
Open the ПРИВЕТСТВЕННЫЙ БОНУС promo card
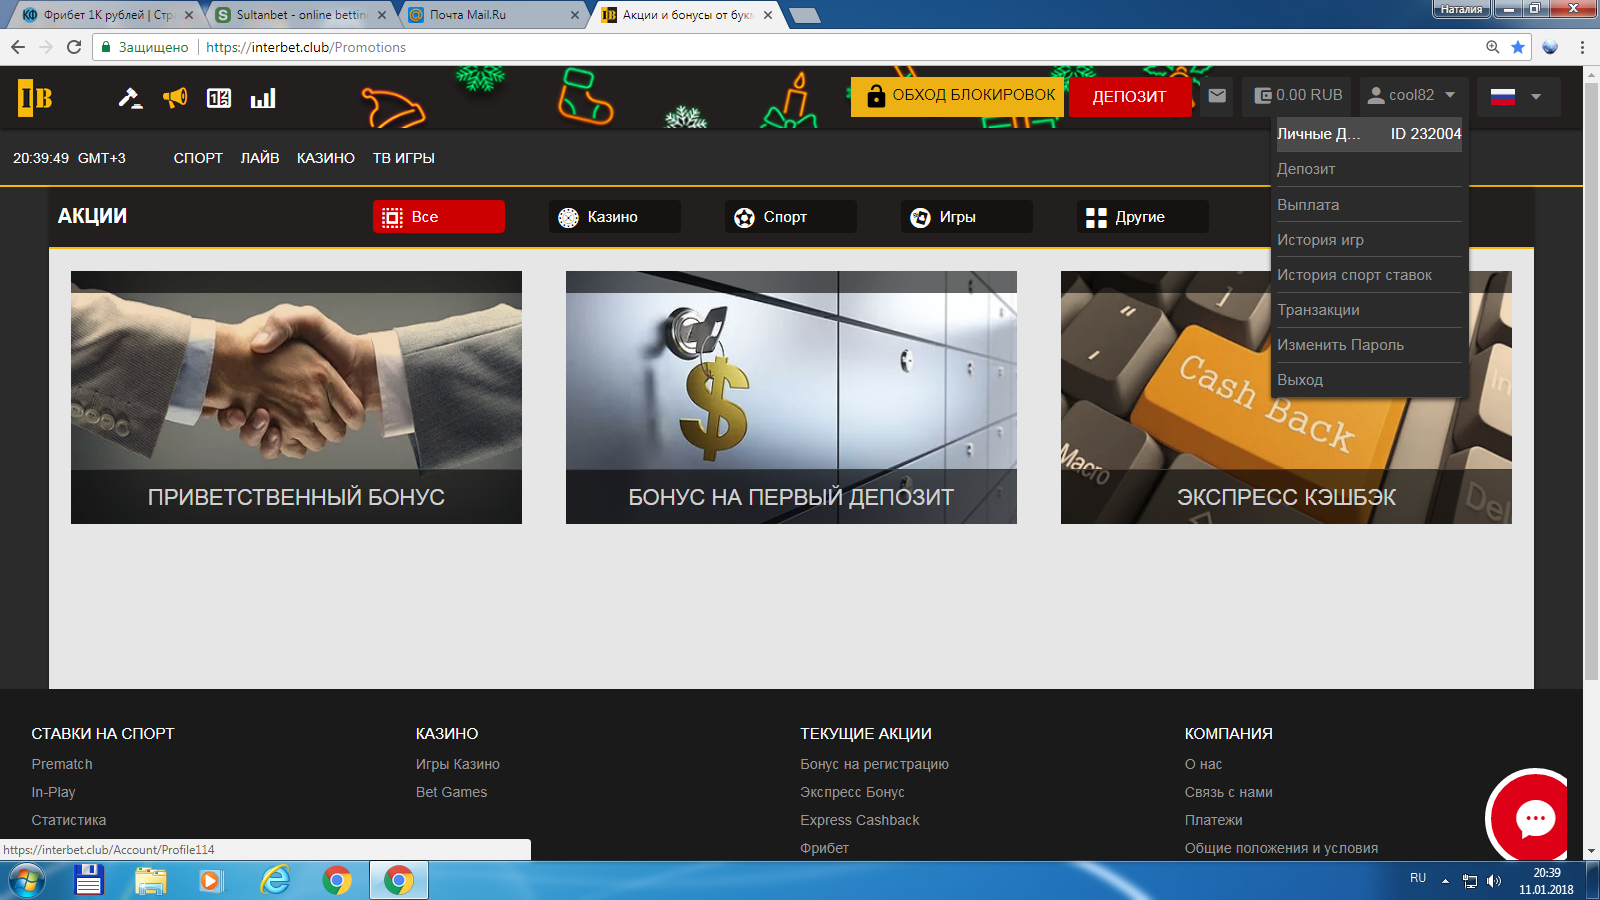[296, 397]
